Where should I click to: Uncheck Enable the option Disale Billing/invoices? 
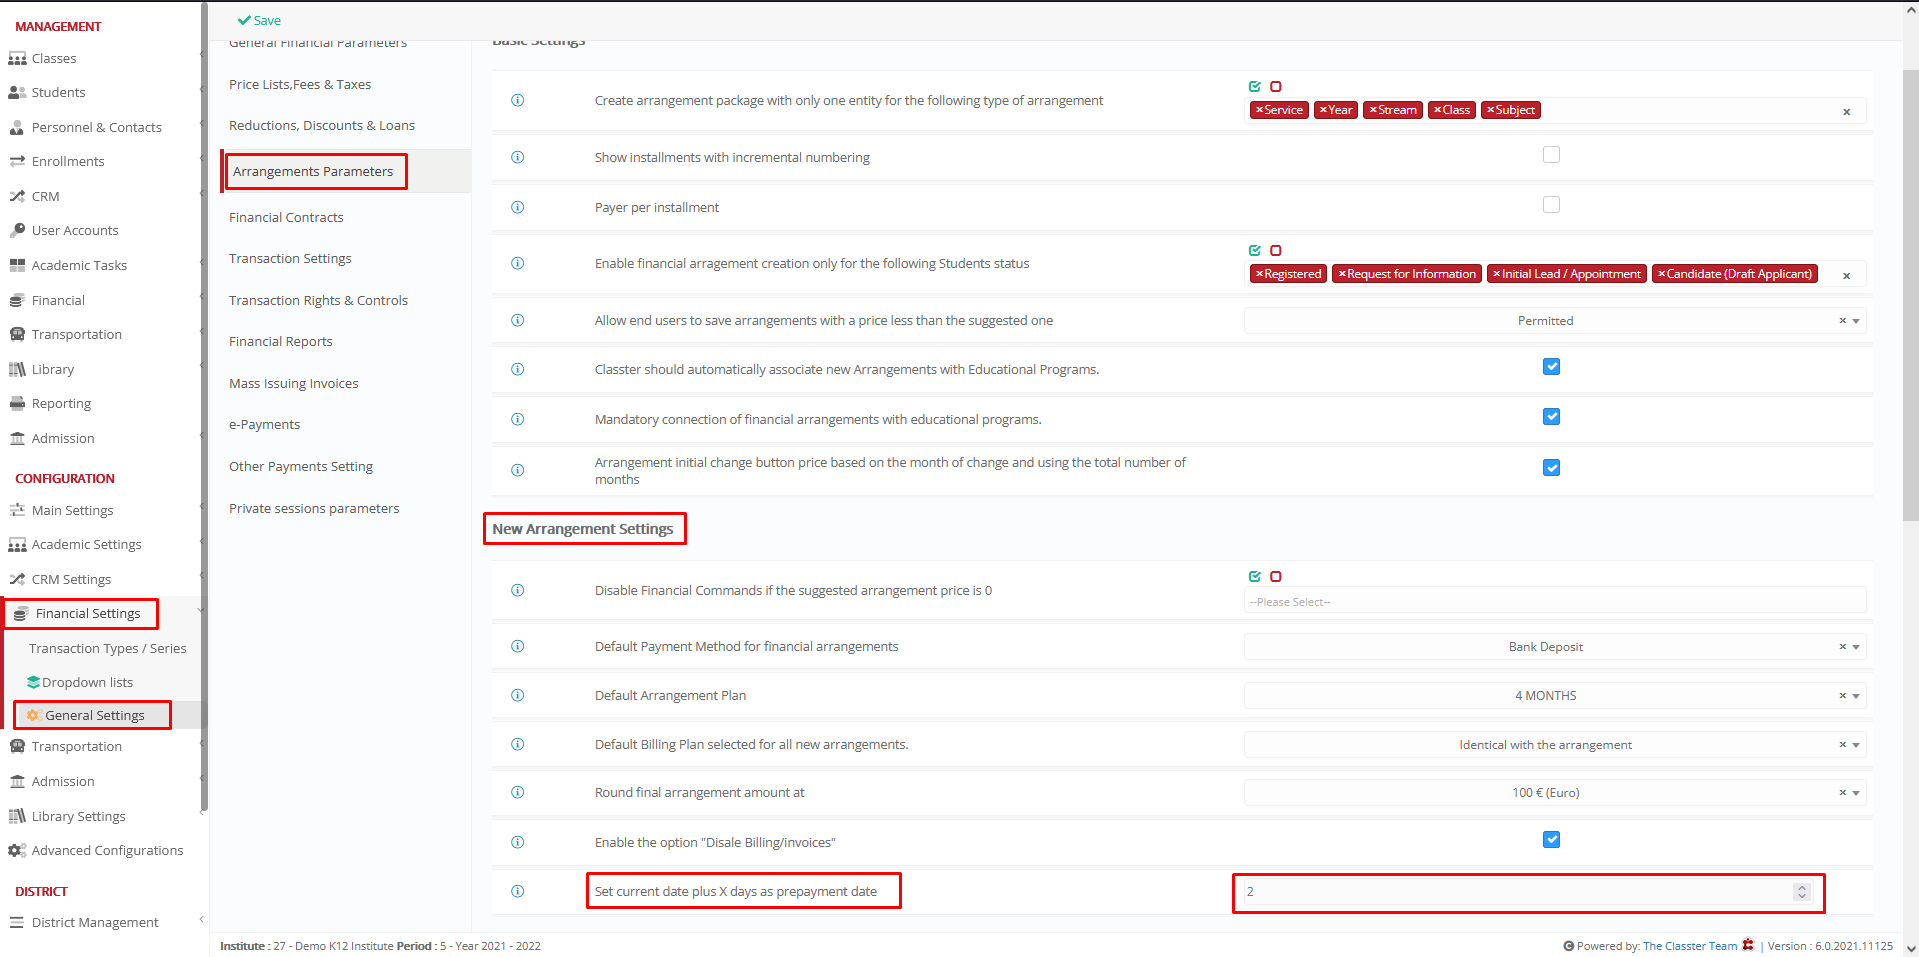click(x=1551, y=840)
